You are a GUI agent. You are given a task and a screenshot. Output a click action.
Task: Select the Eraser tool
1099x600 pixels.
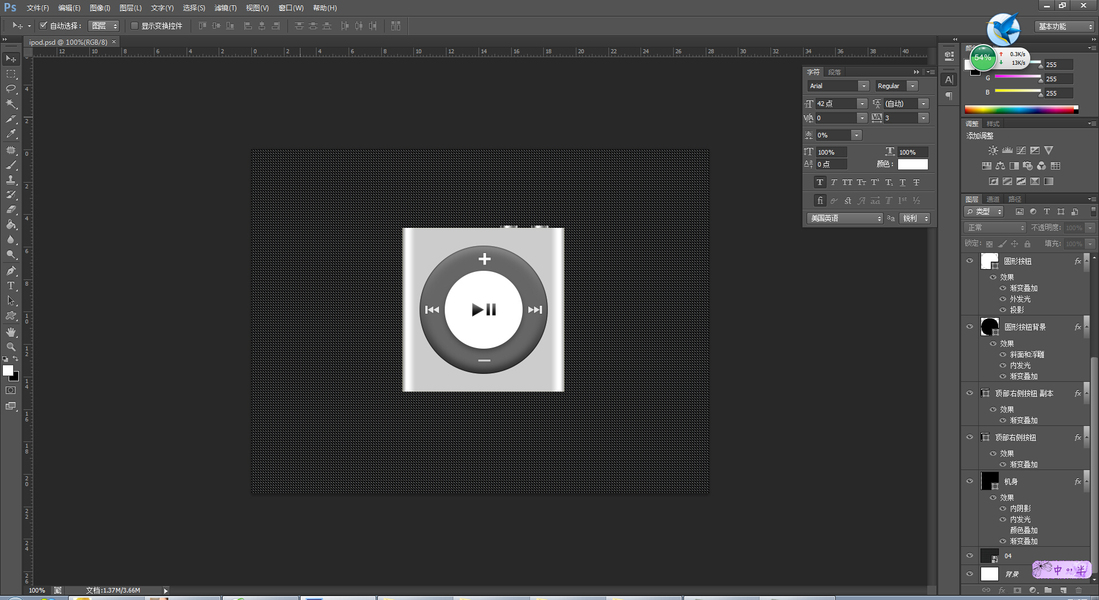(x=11, y=210)
